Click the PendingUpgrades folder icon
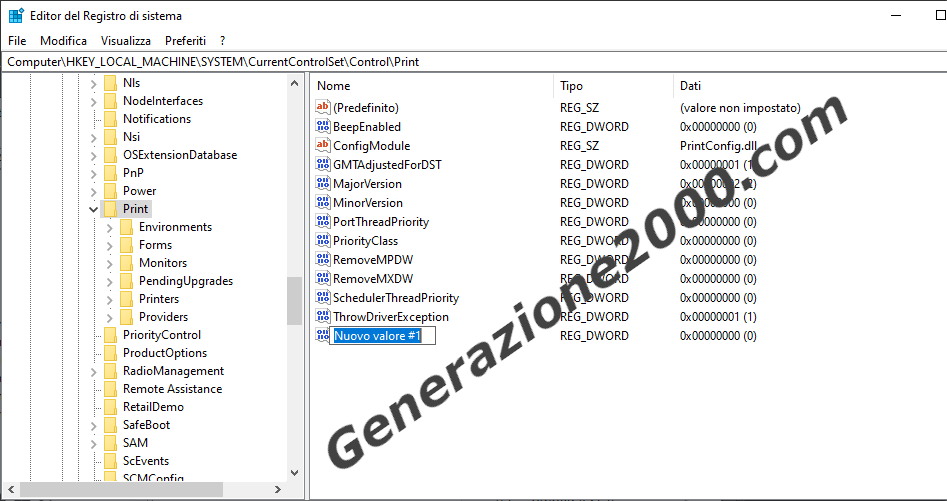Image resolution: width=947 pixels, height=501 pixels. tap(126, 281)
